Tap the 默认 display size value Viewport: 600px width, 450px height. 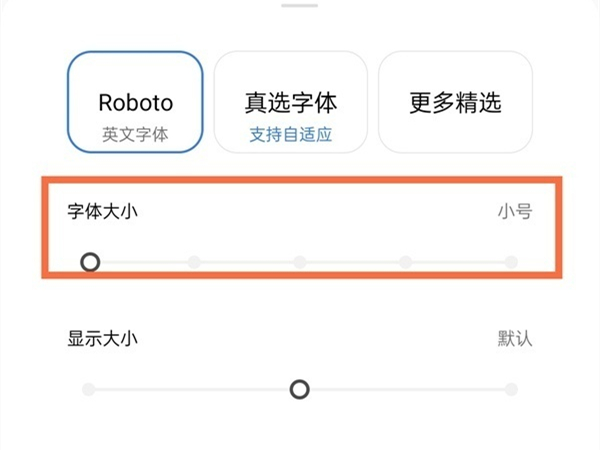click(x=515, y=338)
